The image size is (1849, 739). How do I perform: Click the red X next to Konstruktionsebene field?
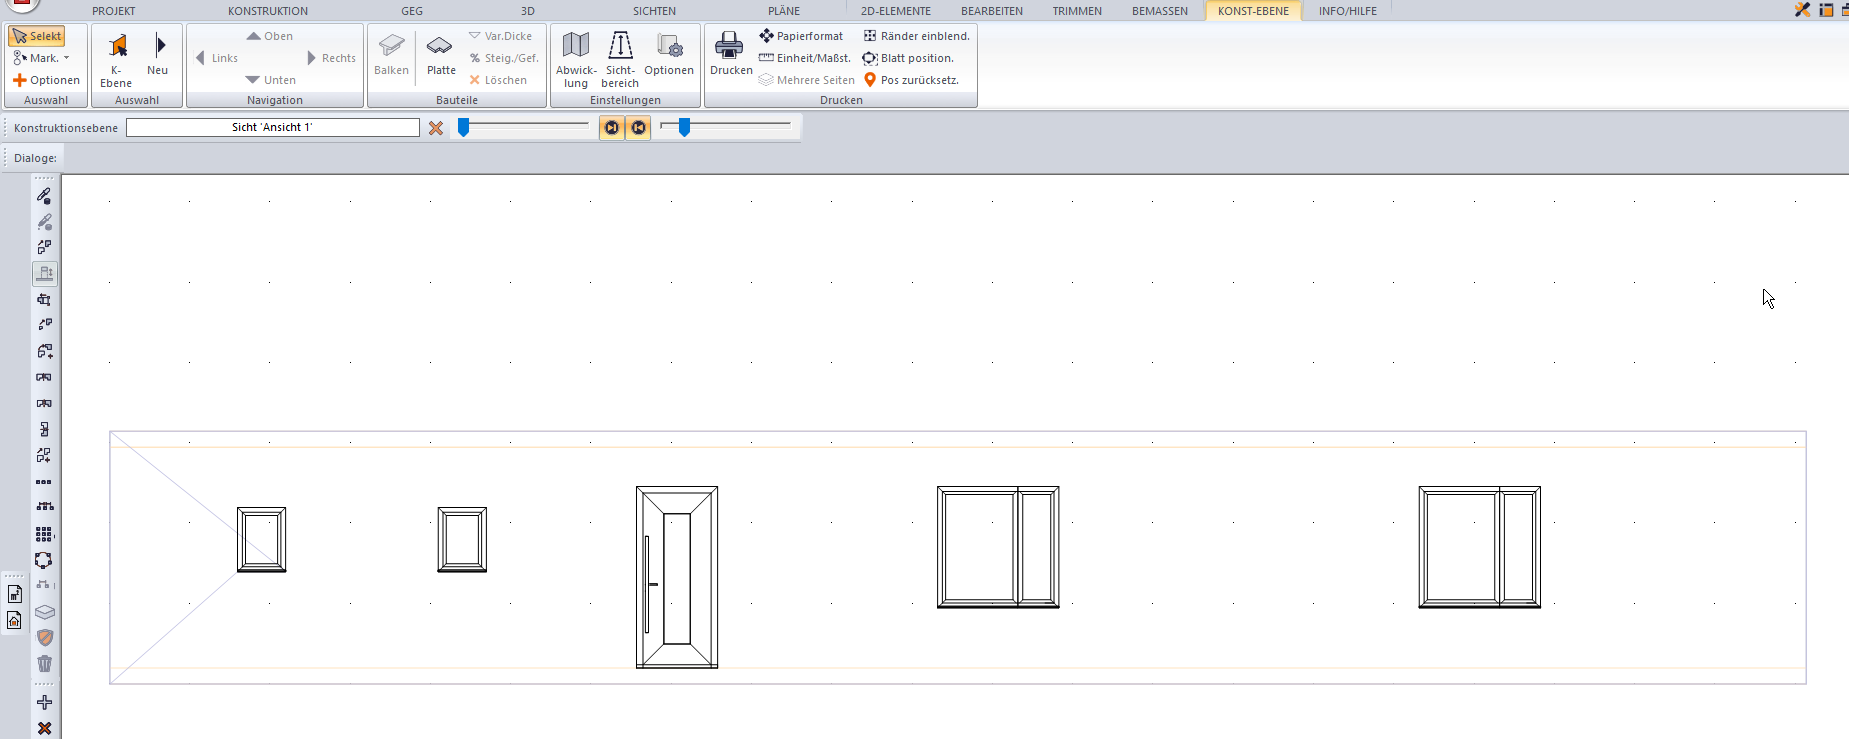(x=436, y=128)
